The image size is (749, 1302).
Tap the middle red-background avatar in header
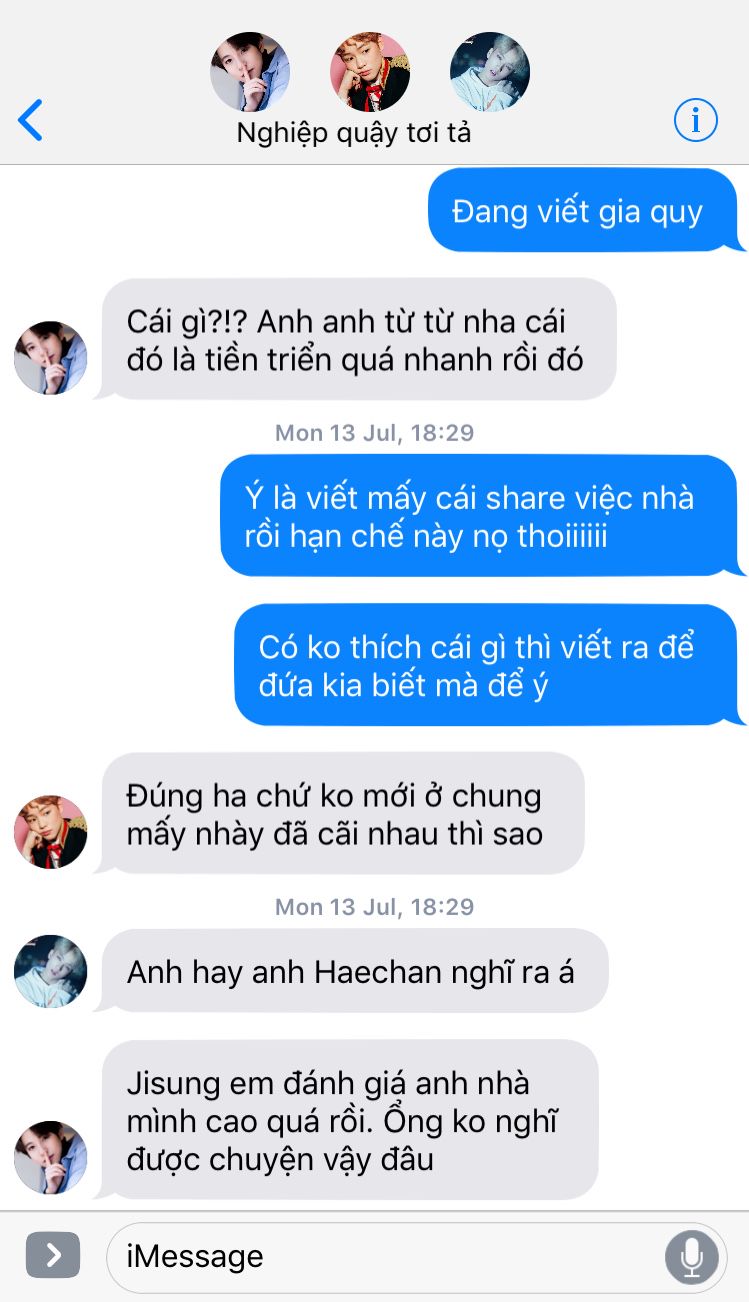pyautogui.click(x=370, y=71)
